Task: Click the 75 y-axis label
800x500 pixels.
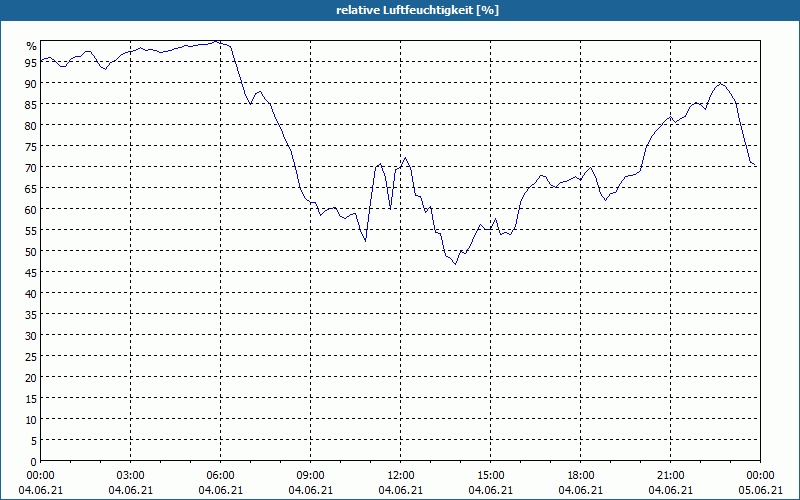Action: pyautogui.click(x=31, y=146)
